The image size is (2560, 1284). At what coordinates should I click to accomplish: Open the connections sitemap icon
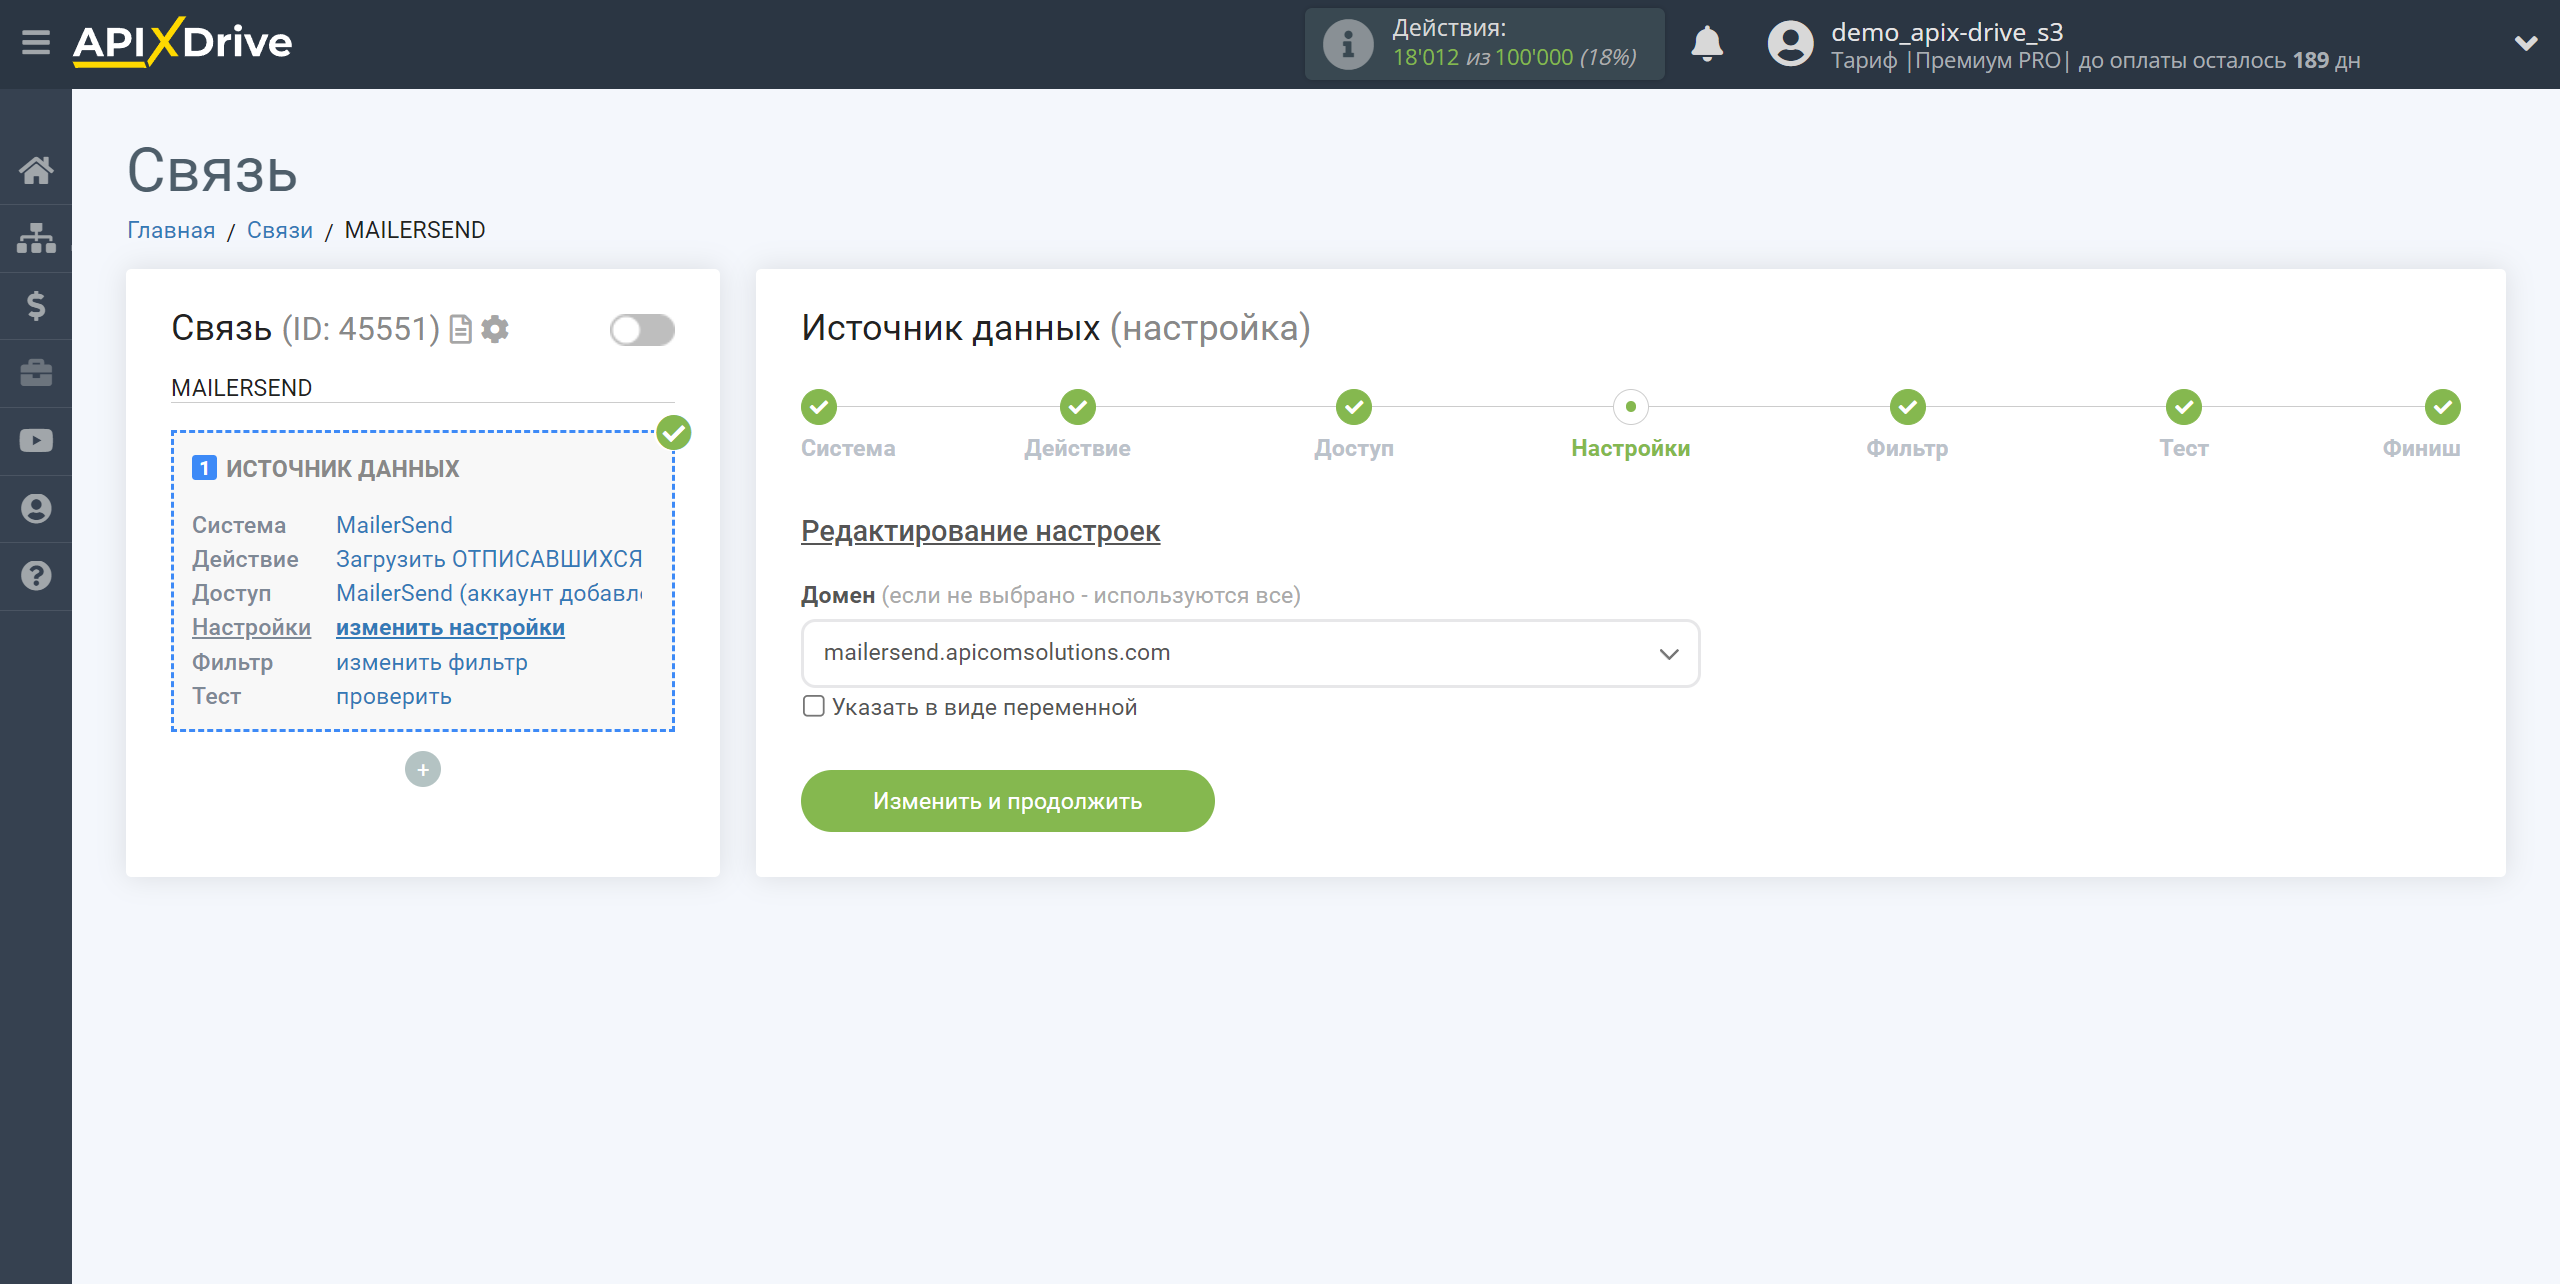click(36, 238)
